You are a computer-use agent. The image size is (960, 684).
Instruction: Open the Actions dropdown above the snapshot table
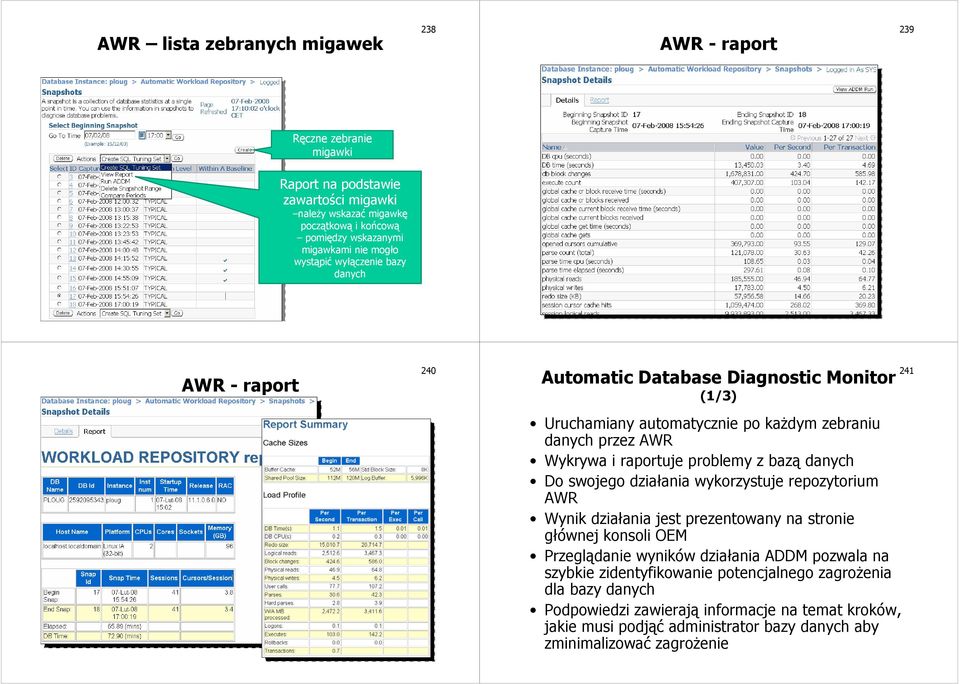pyautogui.click(x=135, y=159)
